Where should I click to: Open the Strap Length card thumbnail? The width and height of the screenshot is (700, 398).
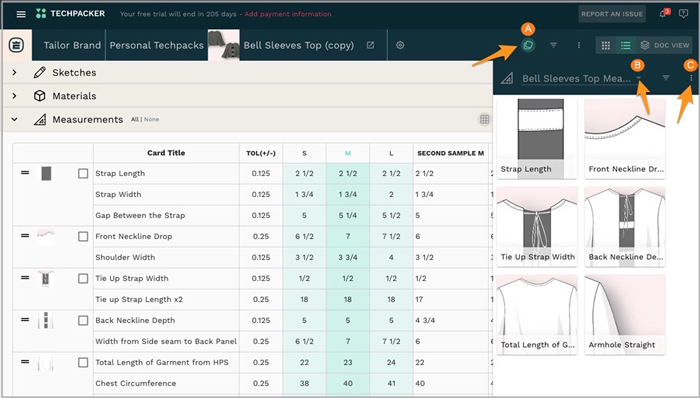tap(537, 138)
